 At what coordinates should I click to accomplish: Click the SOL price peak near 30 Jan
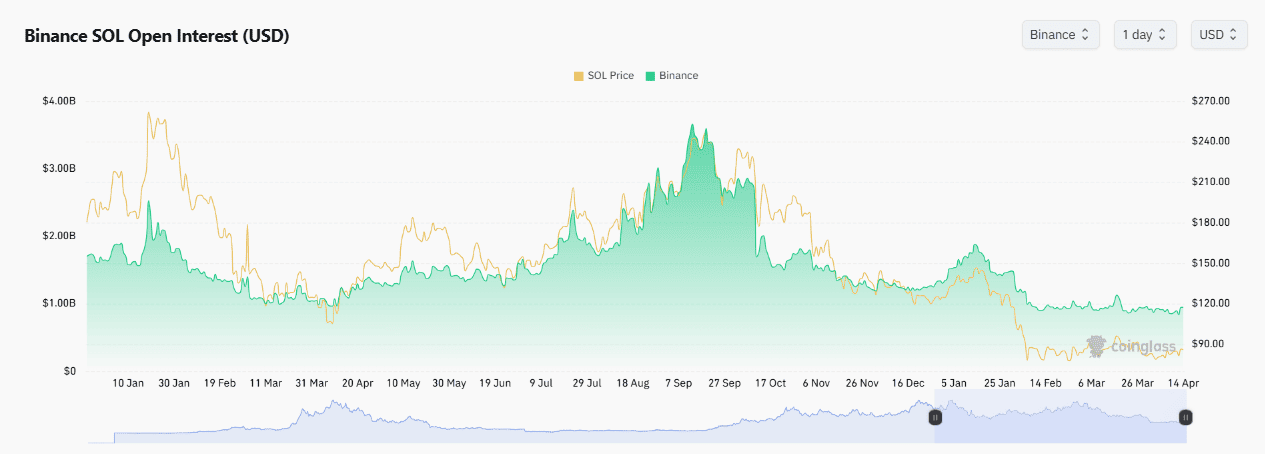(x=149, y=113)
